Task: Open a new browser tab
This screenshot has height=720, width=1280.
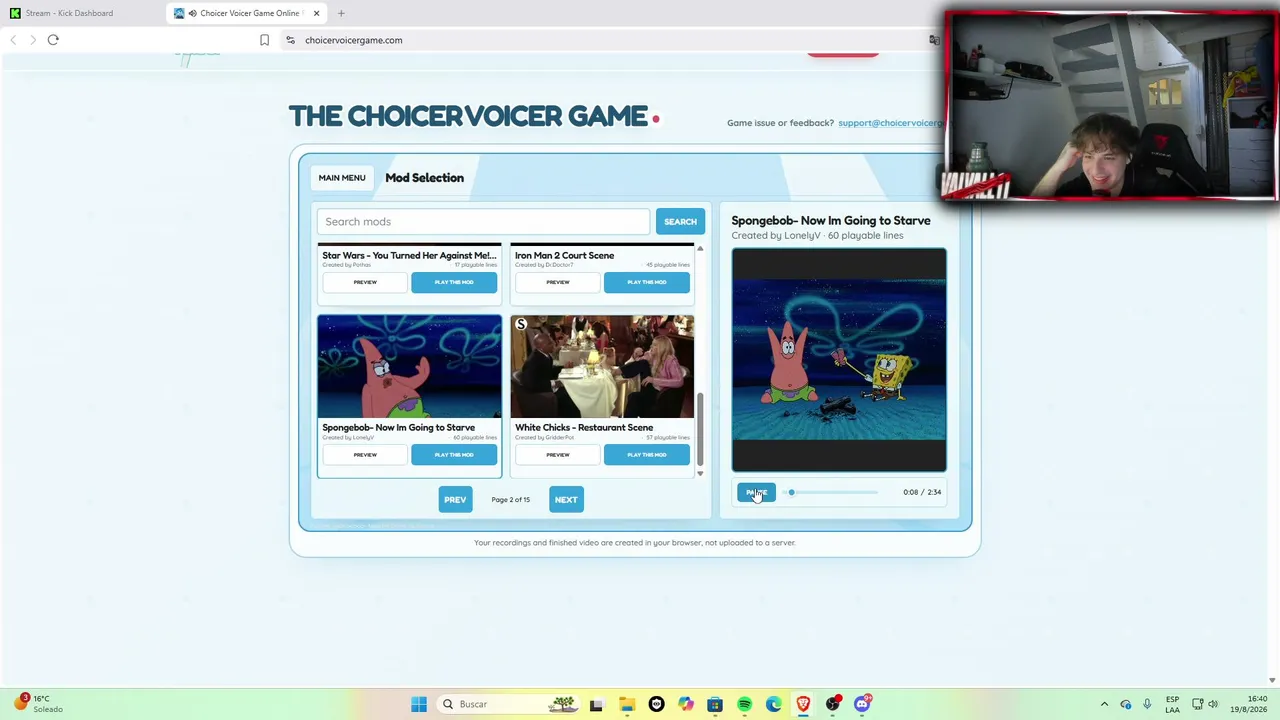Action: 341,13
